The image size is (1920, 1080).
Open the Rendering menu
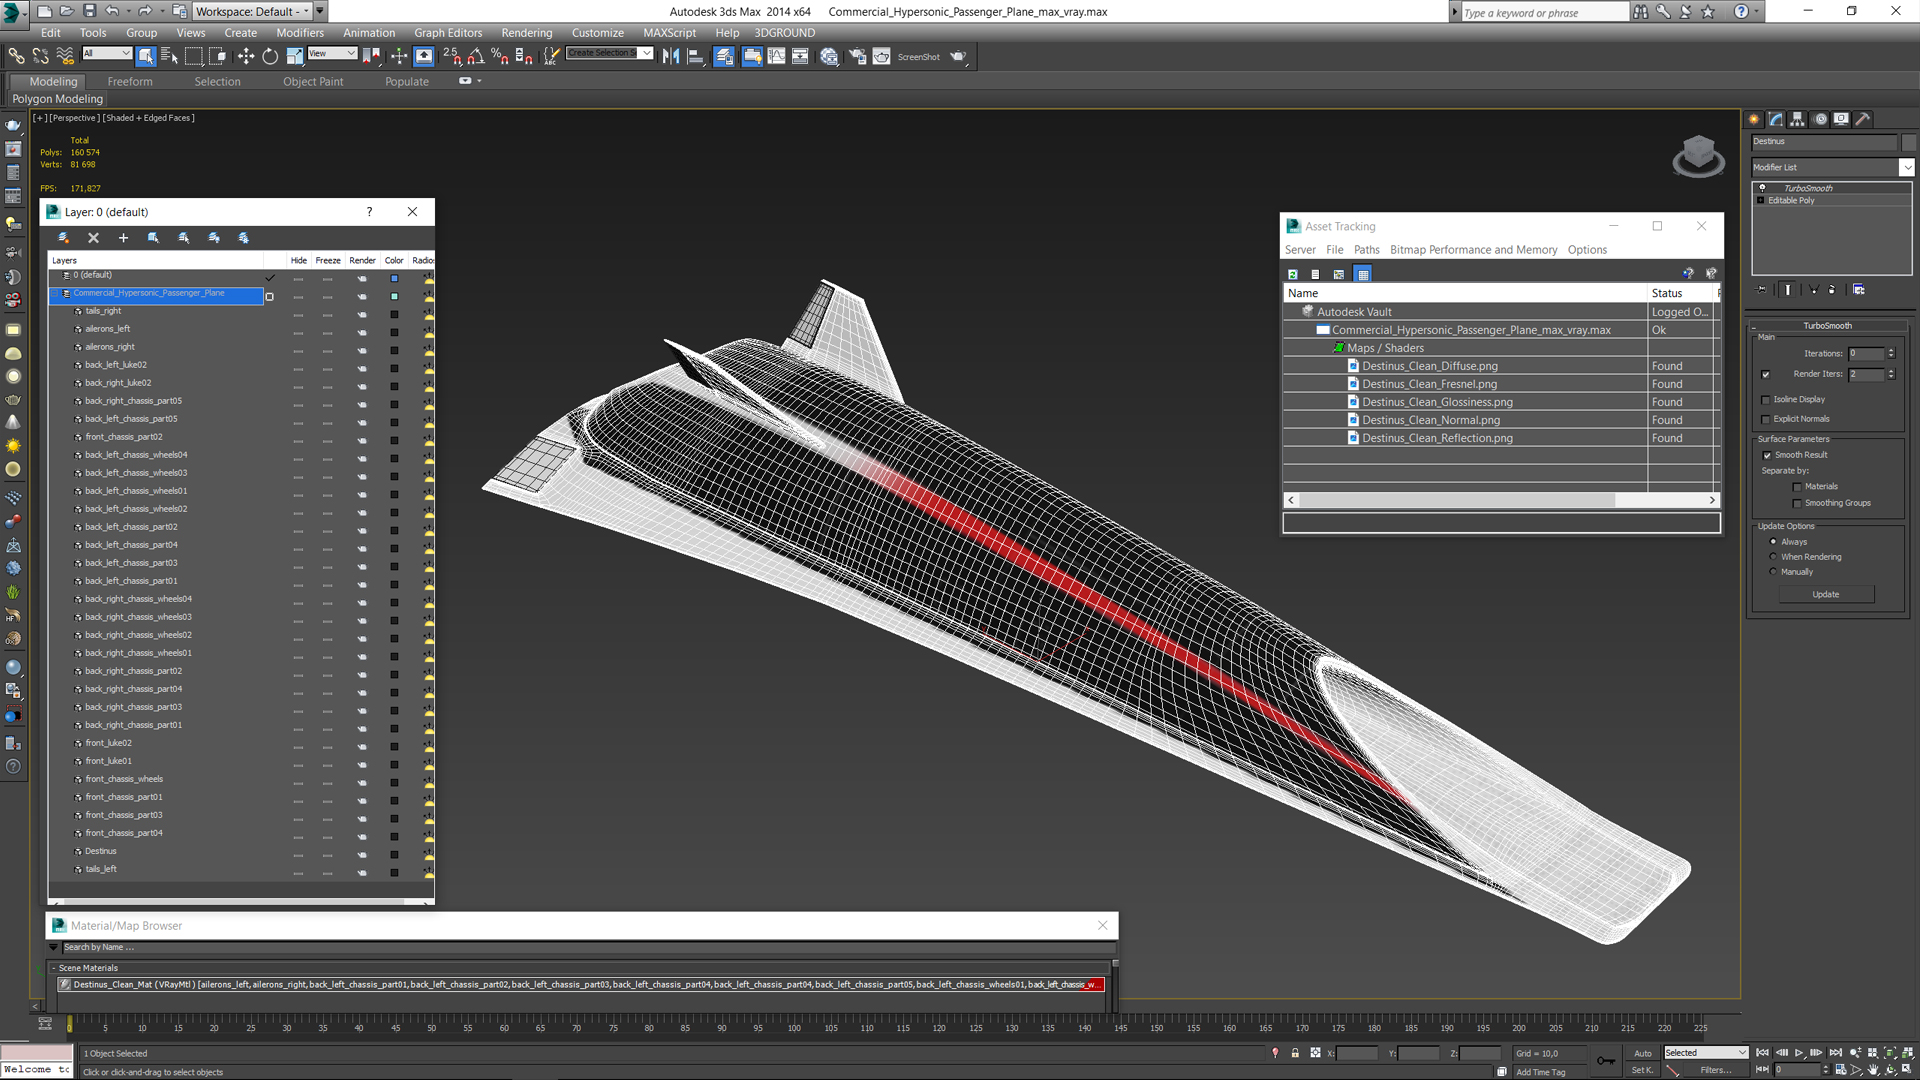[x=526, y=33]
